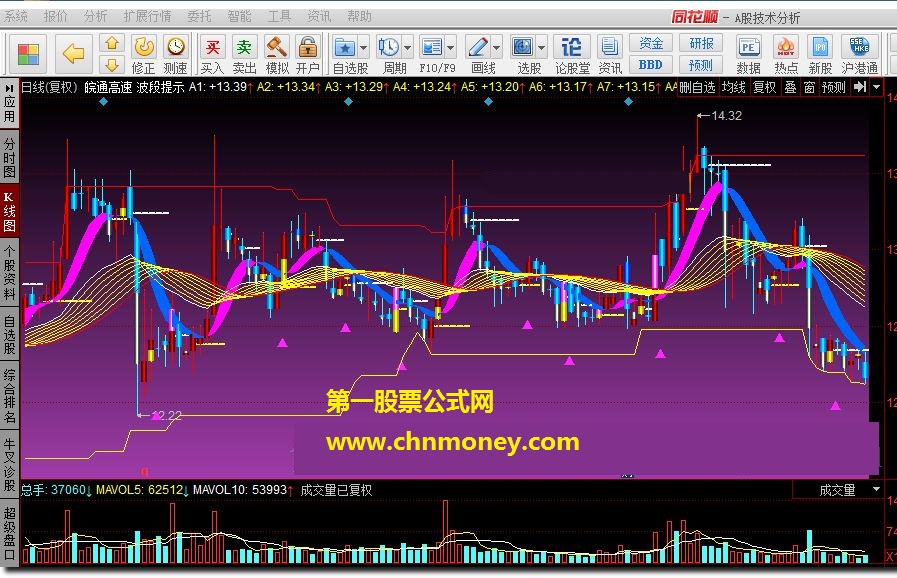
Task: Click the yellow up arrow button
Action: pyautogui.click(x=112, y=43)
